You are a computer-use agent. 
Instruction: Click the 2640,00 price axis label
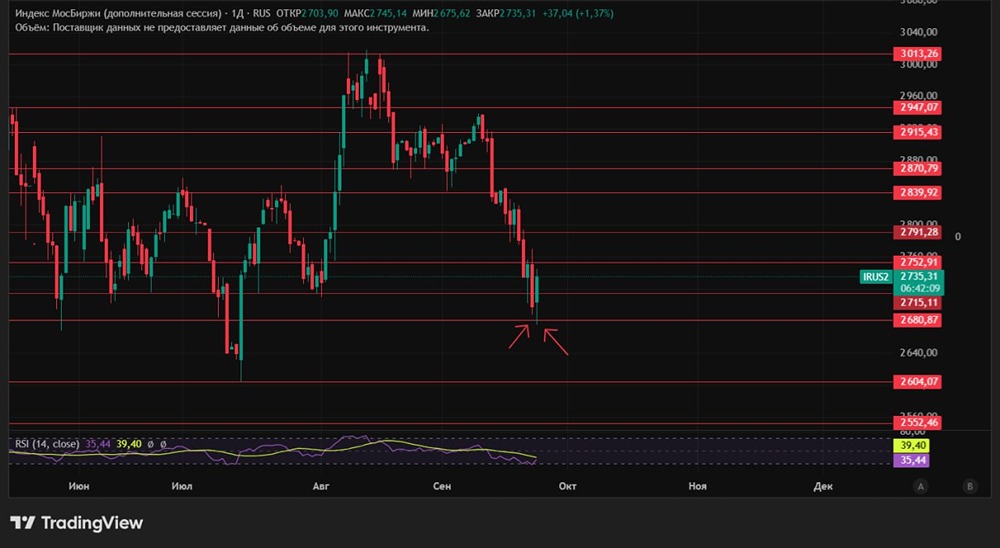[918, 352]
